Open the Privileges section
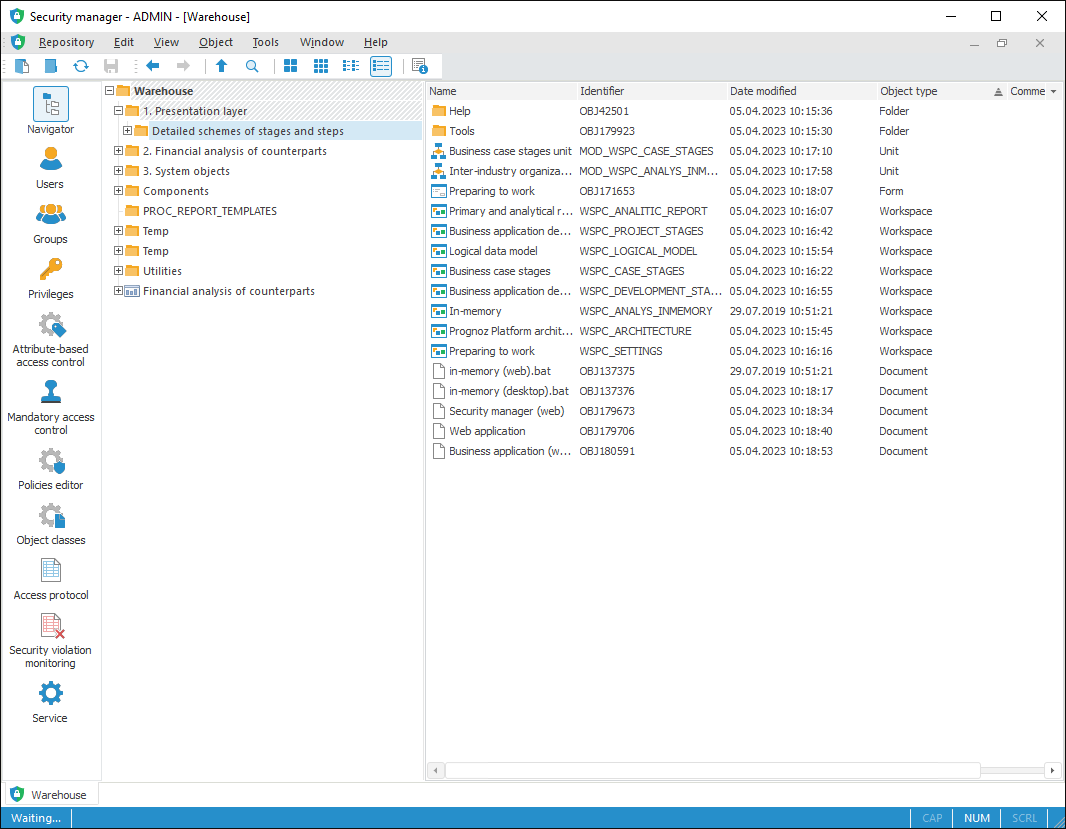Viewport: 1066px width, 829px height. pos(50,278)
